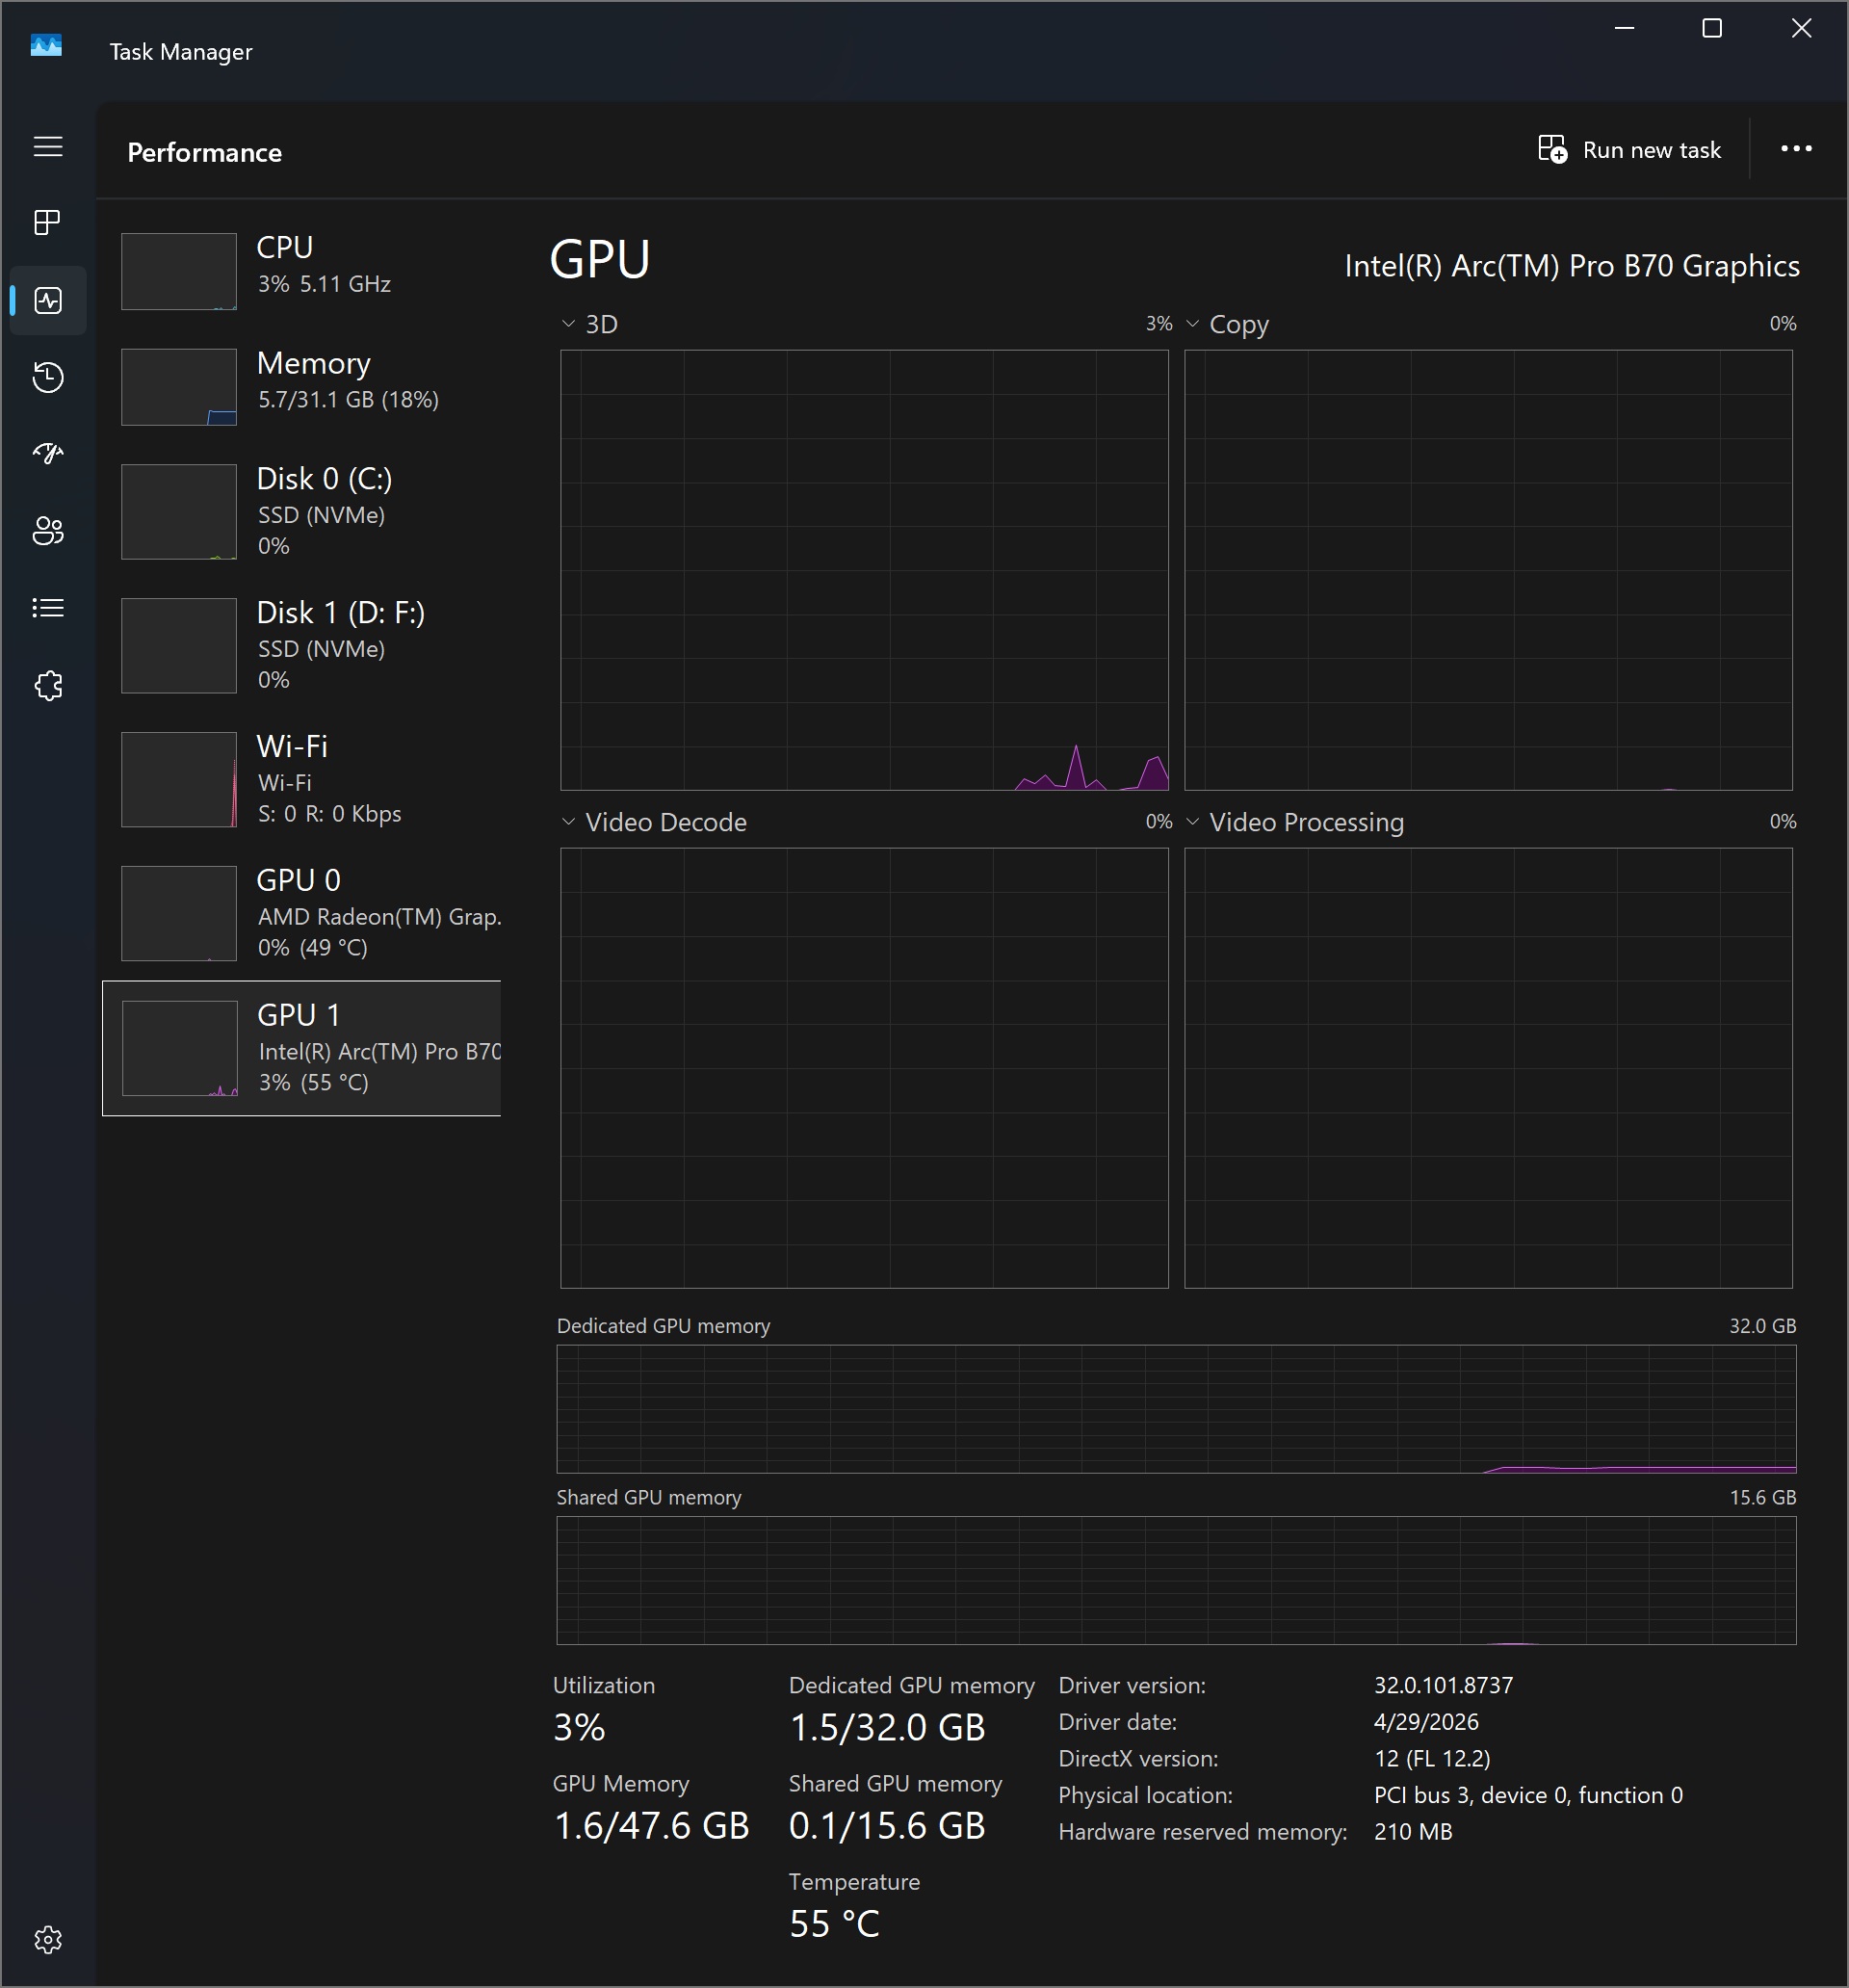Go to the Processes page icon
The image size is (1849, 1988).
[48, 222]
